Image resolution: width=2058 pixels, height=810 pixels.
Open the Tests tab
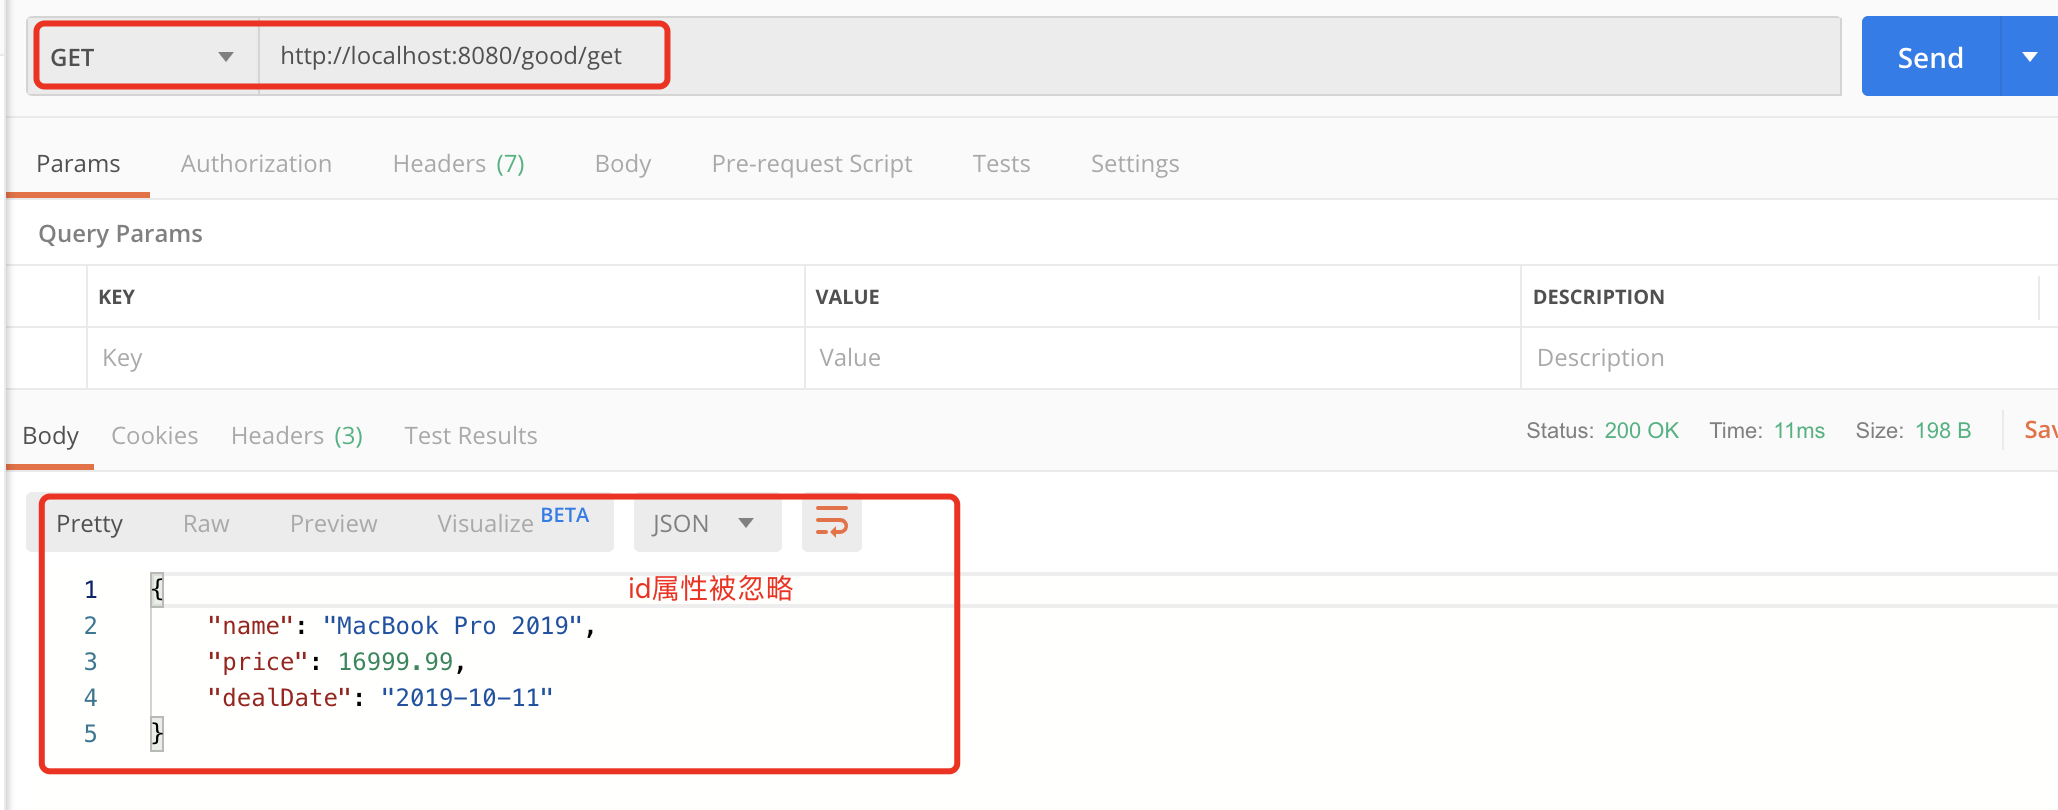coord(1001,164)
